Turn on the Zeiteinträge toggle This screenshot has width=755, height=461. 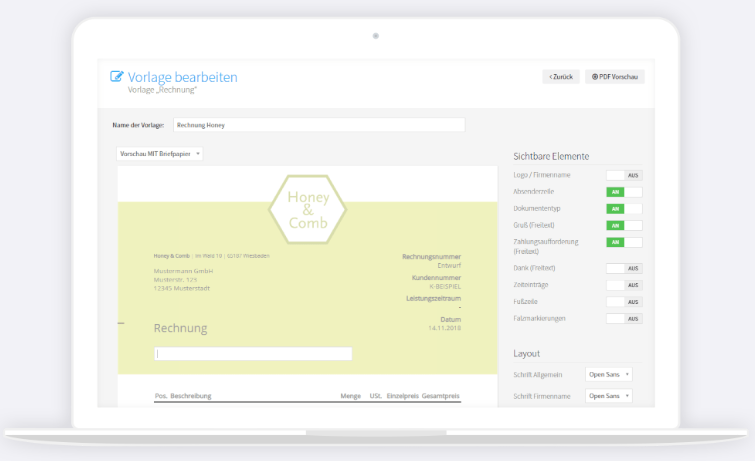click(624, 285)
